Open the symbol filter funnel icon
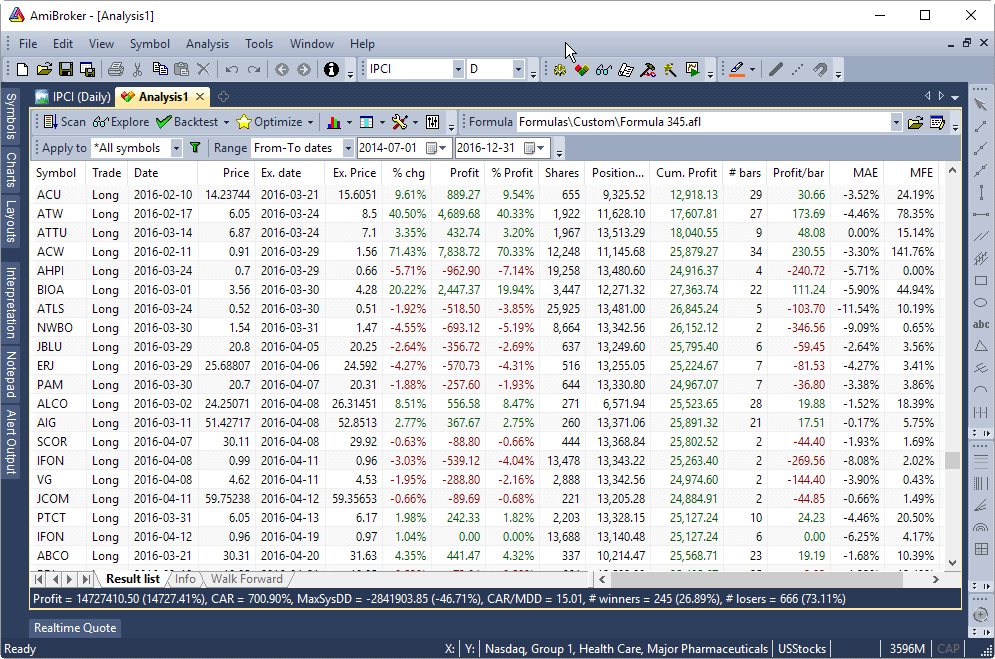995x659 pixels. [194, 146]
